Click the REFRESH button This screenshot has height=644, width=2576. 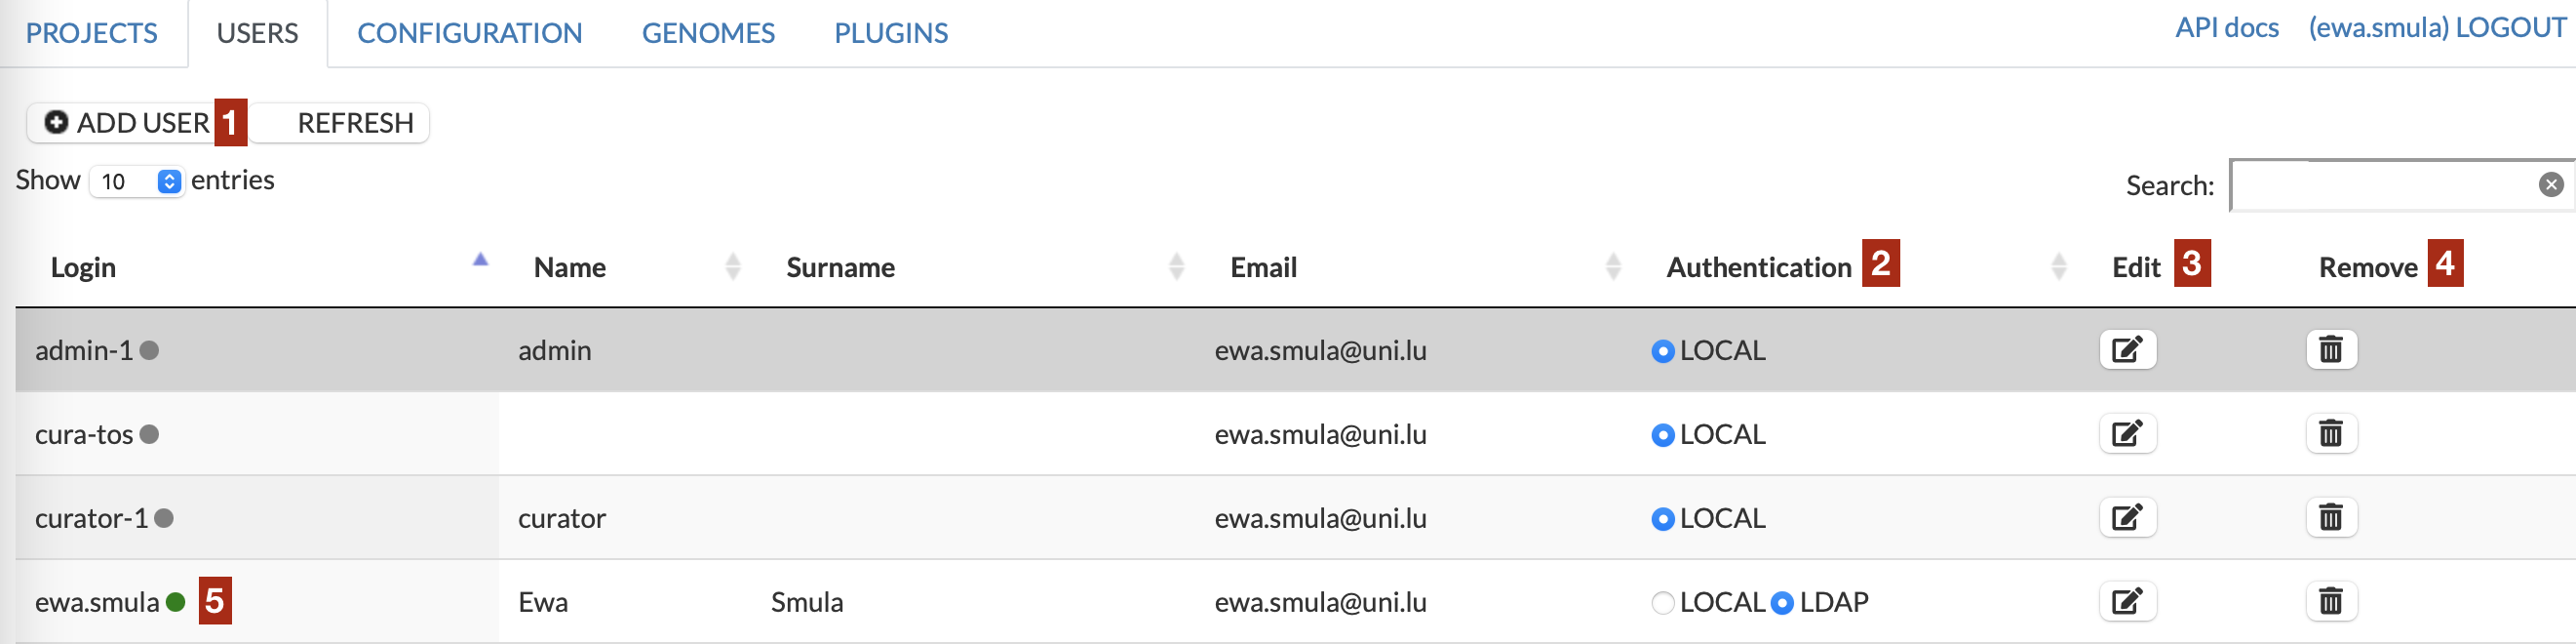pyautogui.click(x=355, y=123)
